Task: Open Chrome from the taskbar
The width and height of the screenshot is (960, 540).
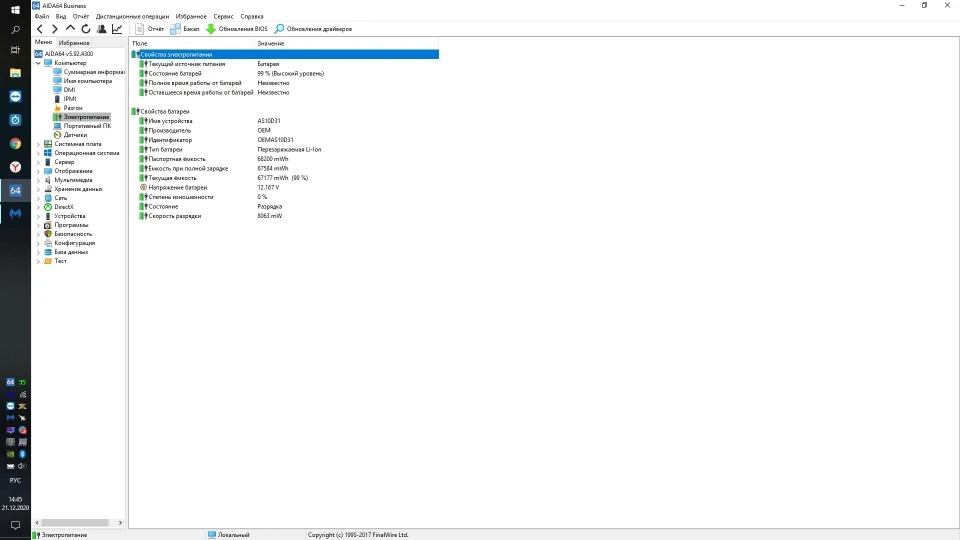Action: coord(15,143)
